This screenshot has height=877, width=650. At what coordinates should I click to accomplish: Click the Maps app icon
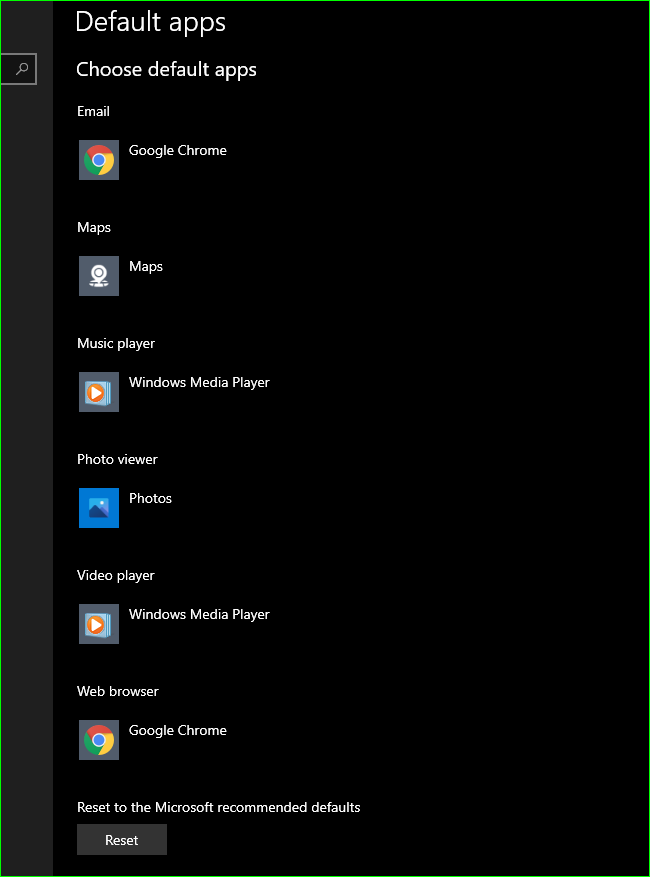pyautogui.click(x=99, y=276)
